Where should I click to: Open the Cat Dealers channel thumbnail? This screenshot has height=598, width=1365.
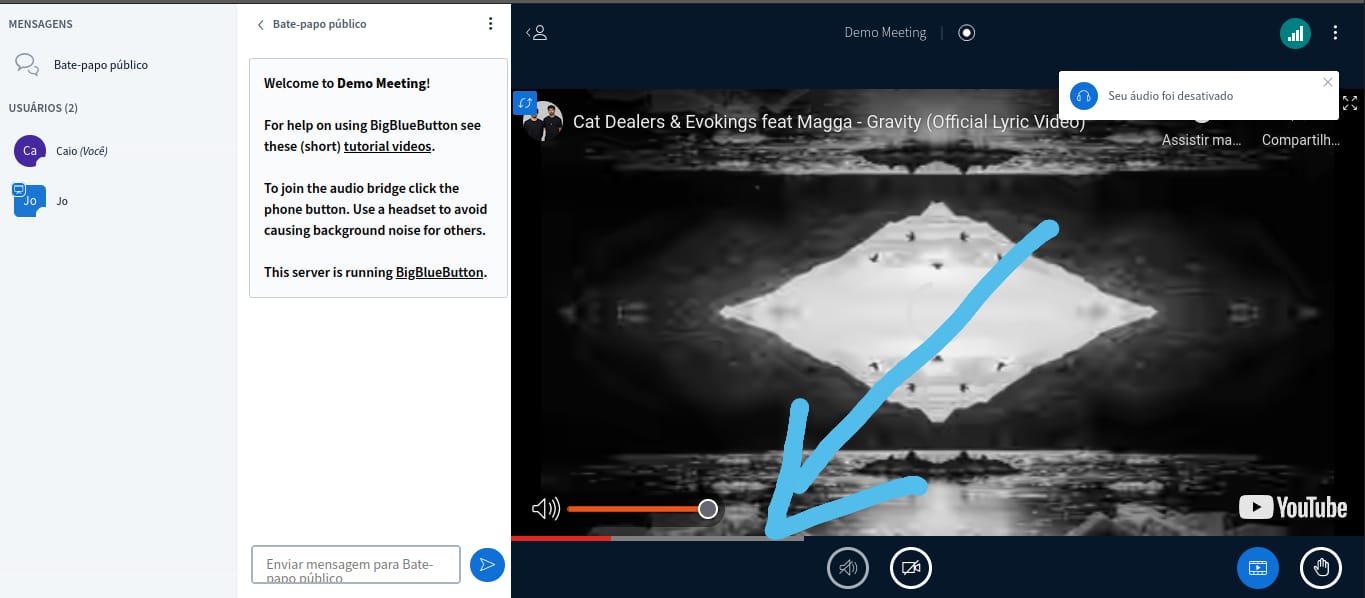(543, 123)
